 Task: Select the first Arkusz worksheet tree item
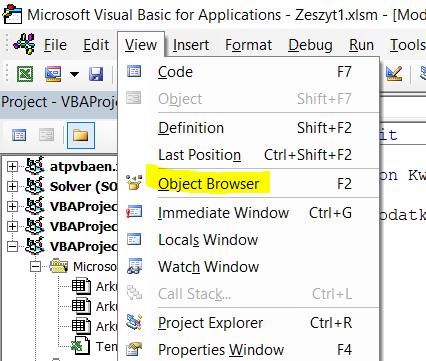point(94,286)
